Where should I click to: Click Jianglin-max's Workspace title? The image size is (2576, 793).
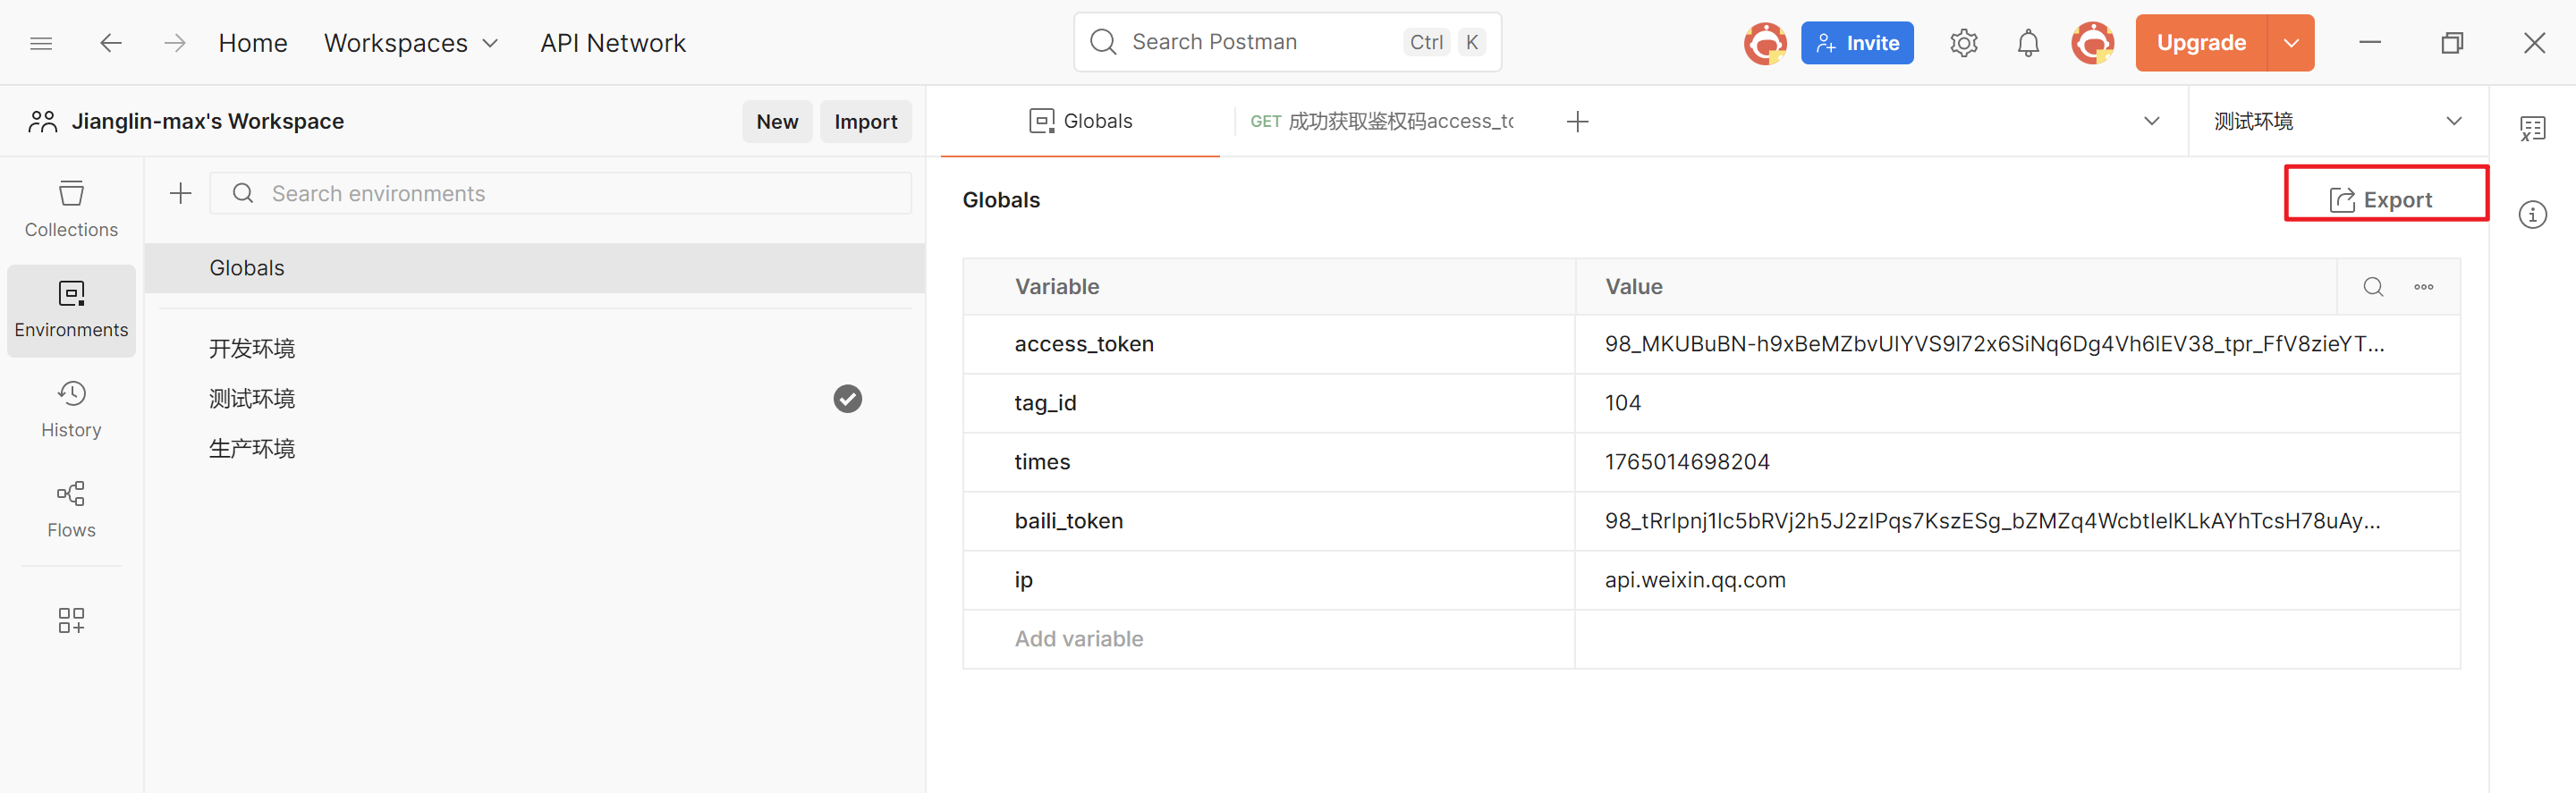click(x=207, y=121)
